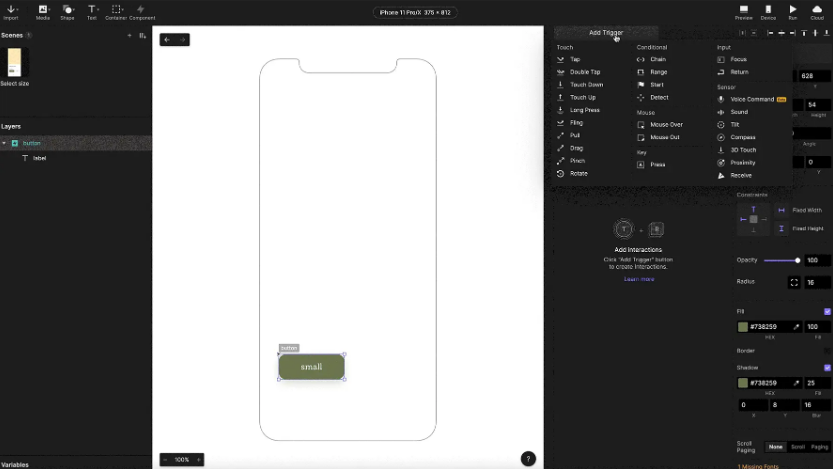Toggle the Border checkbox
The height and width of the screenshot is (469, 833).
point(827,351)
